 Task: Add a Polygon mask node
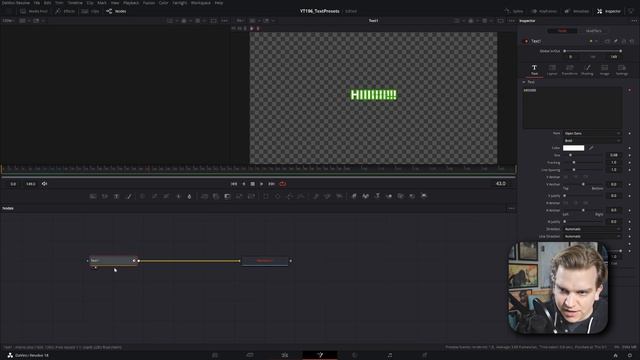(289, 196)
